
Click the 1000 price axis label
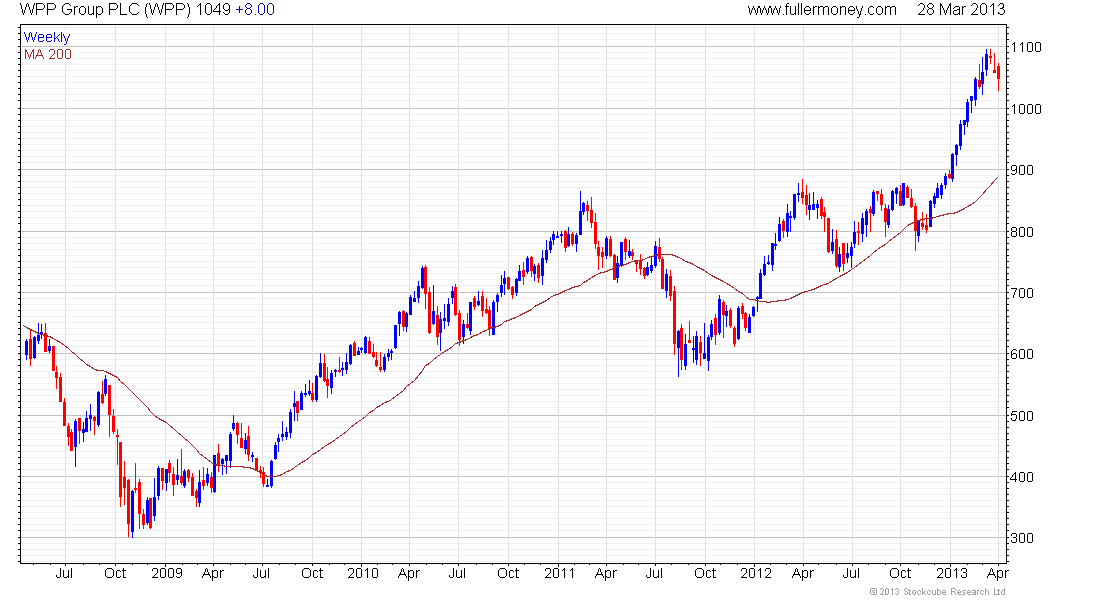click(x=1026, y=109)
